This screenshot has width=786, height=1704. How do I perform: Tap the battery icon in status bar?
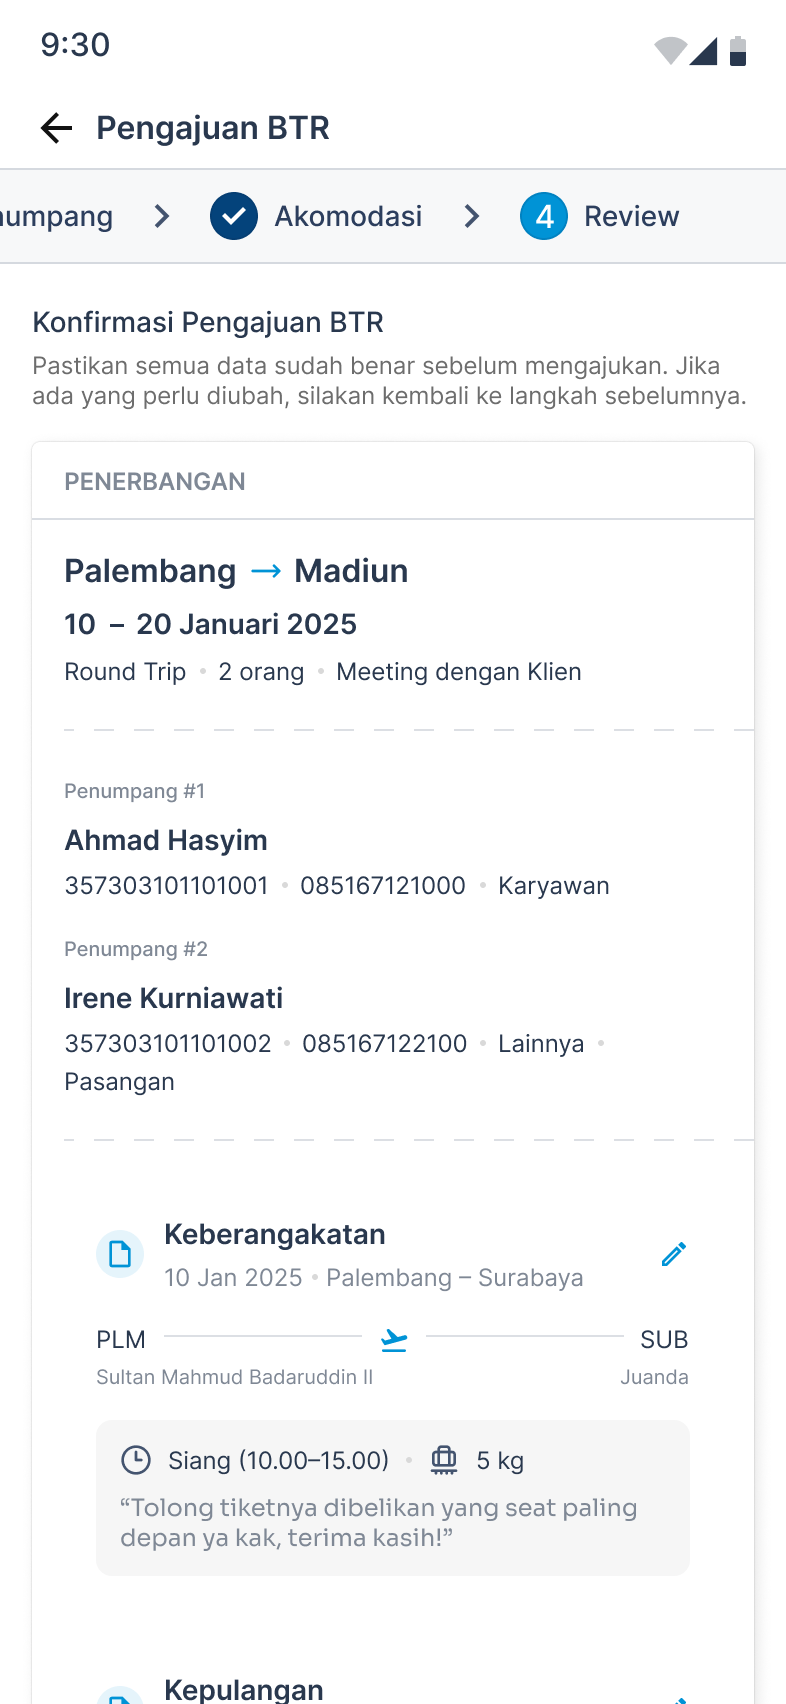738,50
